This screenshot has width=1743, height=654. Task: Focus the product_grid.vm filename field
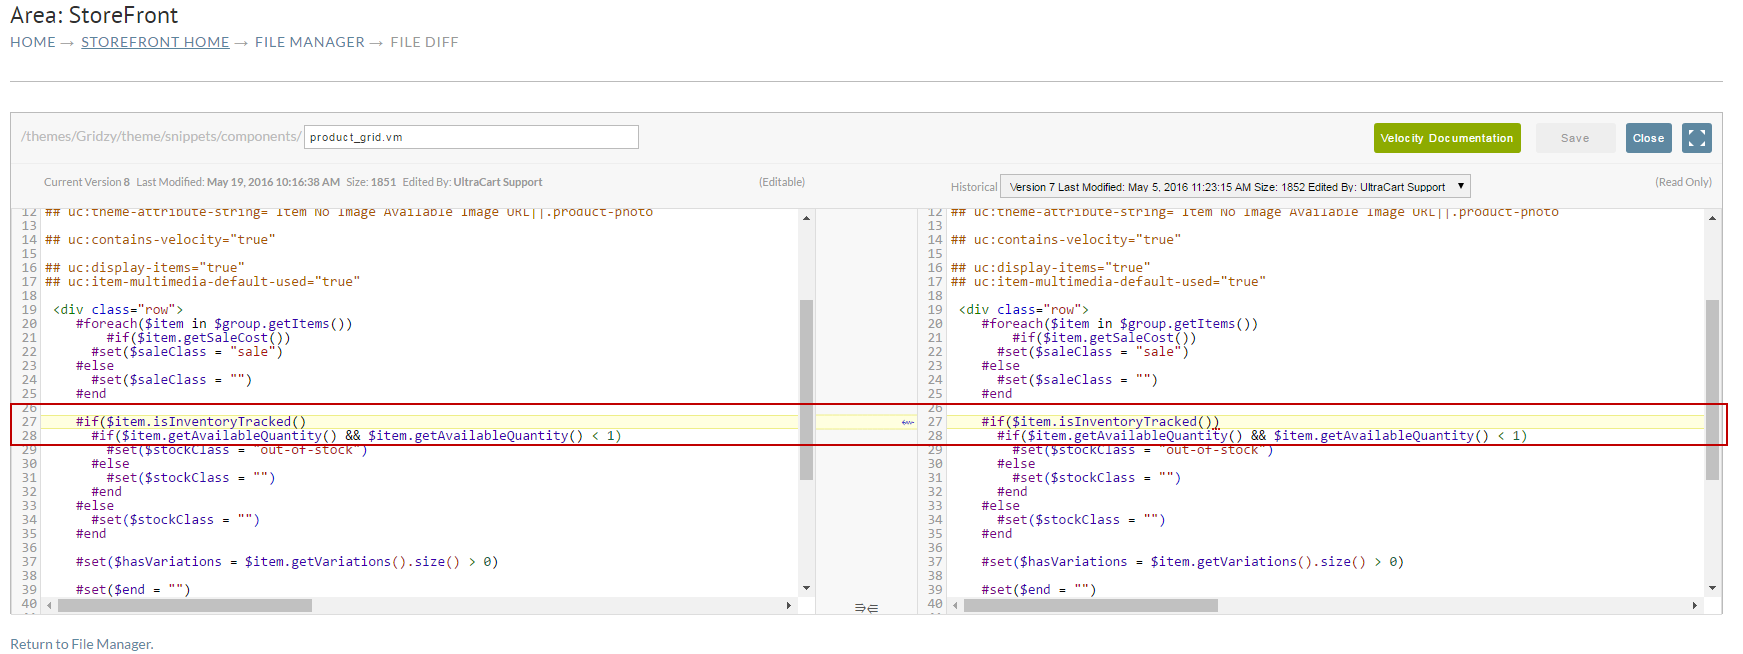point(471,137)
